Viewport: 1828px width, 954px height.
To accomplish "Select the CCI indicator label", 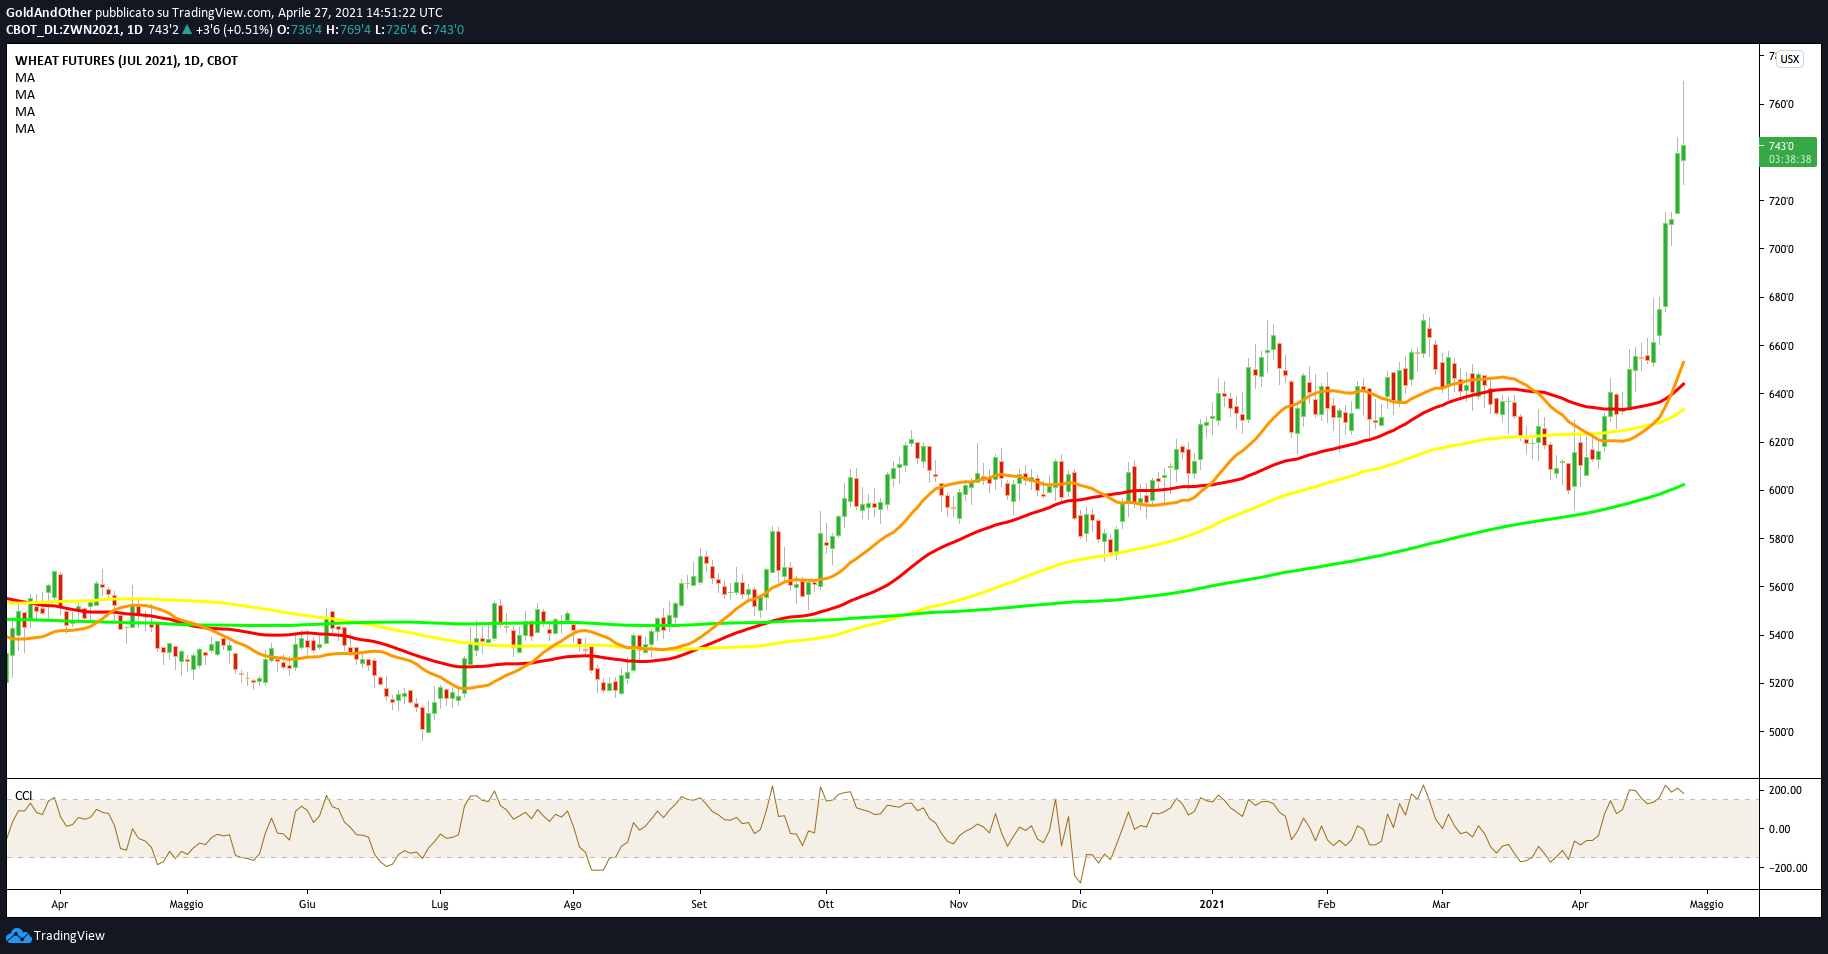I will coord(24,796).
